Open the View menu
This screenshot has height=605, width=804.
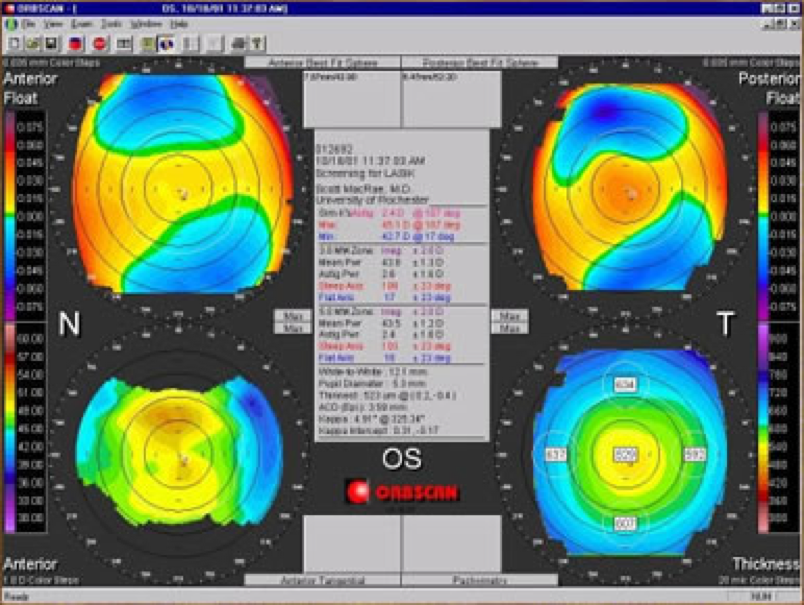coord(52,24)
